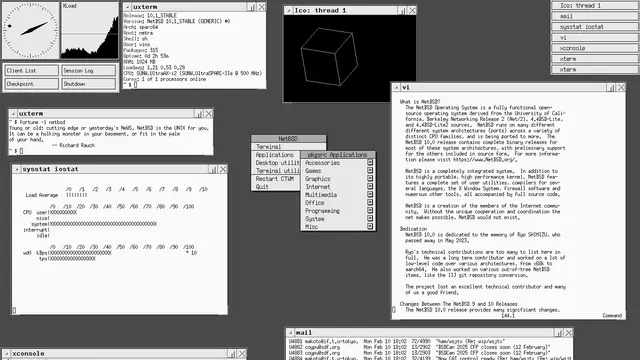
Task: Expand the Accessories submenu arrow
Action: (370, 162)
